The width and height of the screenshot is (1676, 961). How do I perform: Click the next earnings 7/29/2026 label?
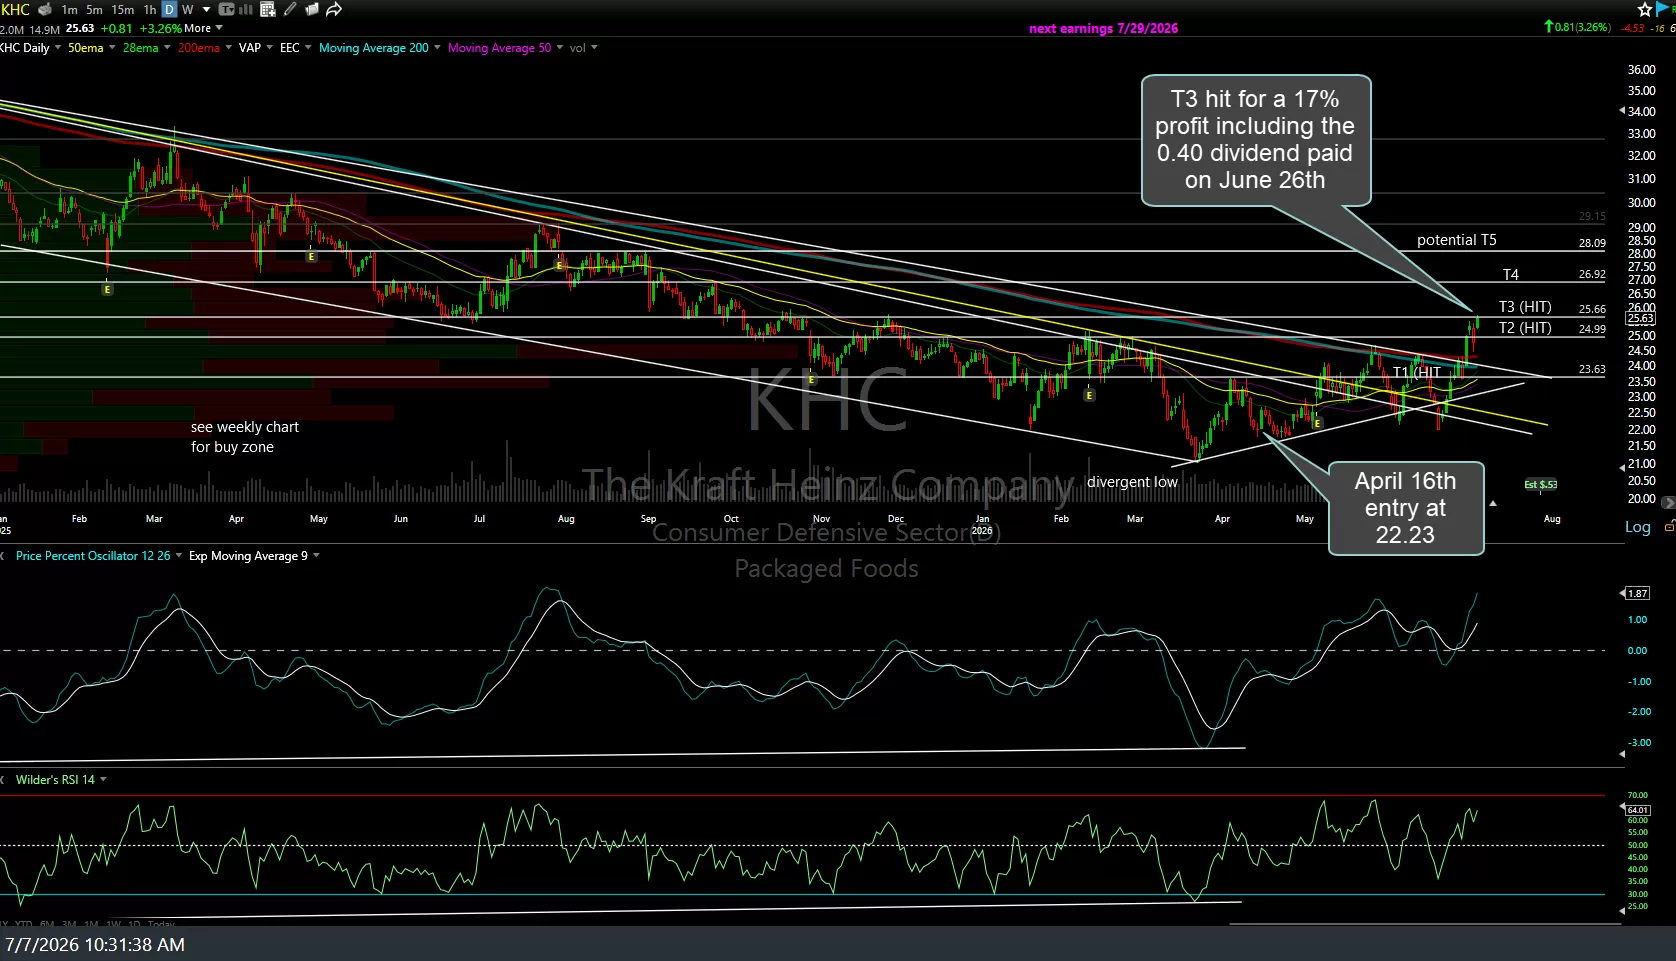[1103, 28]
